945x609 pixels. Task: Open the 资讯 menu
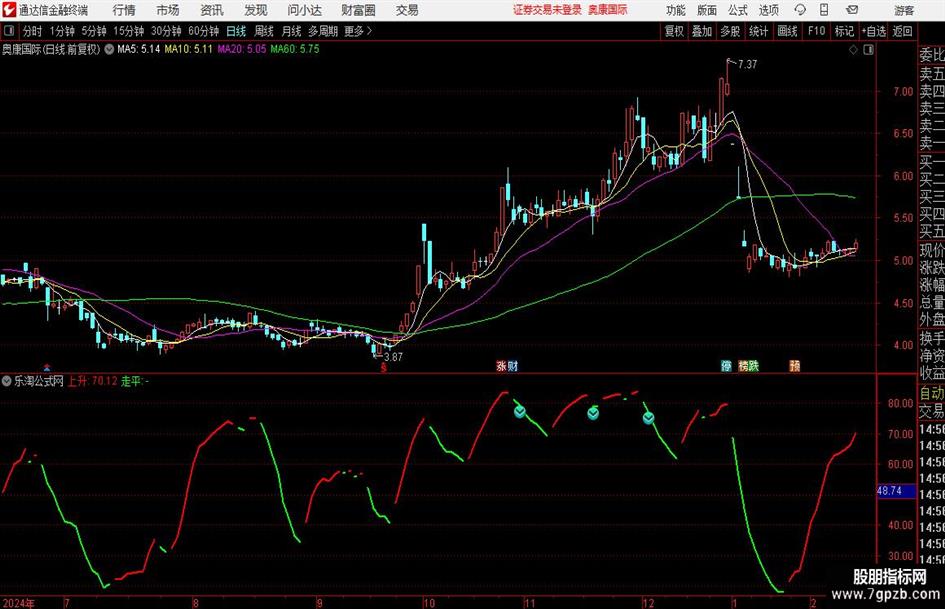(212, 10)
